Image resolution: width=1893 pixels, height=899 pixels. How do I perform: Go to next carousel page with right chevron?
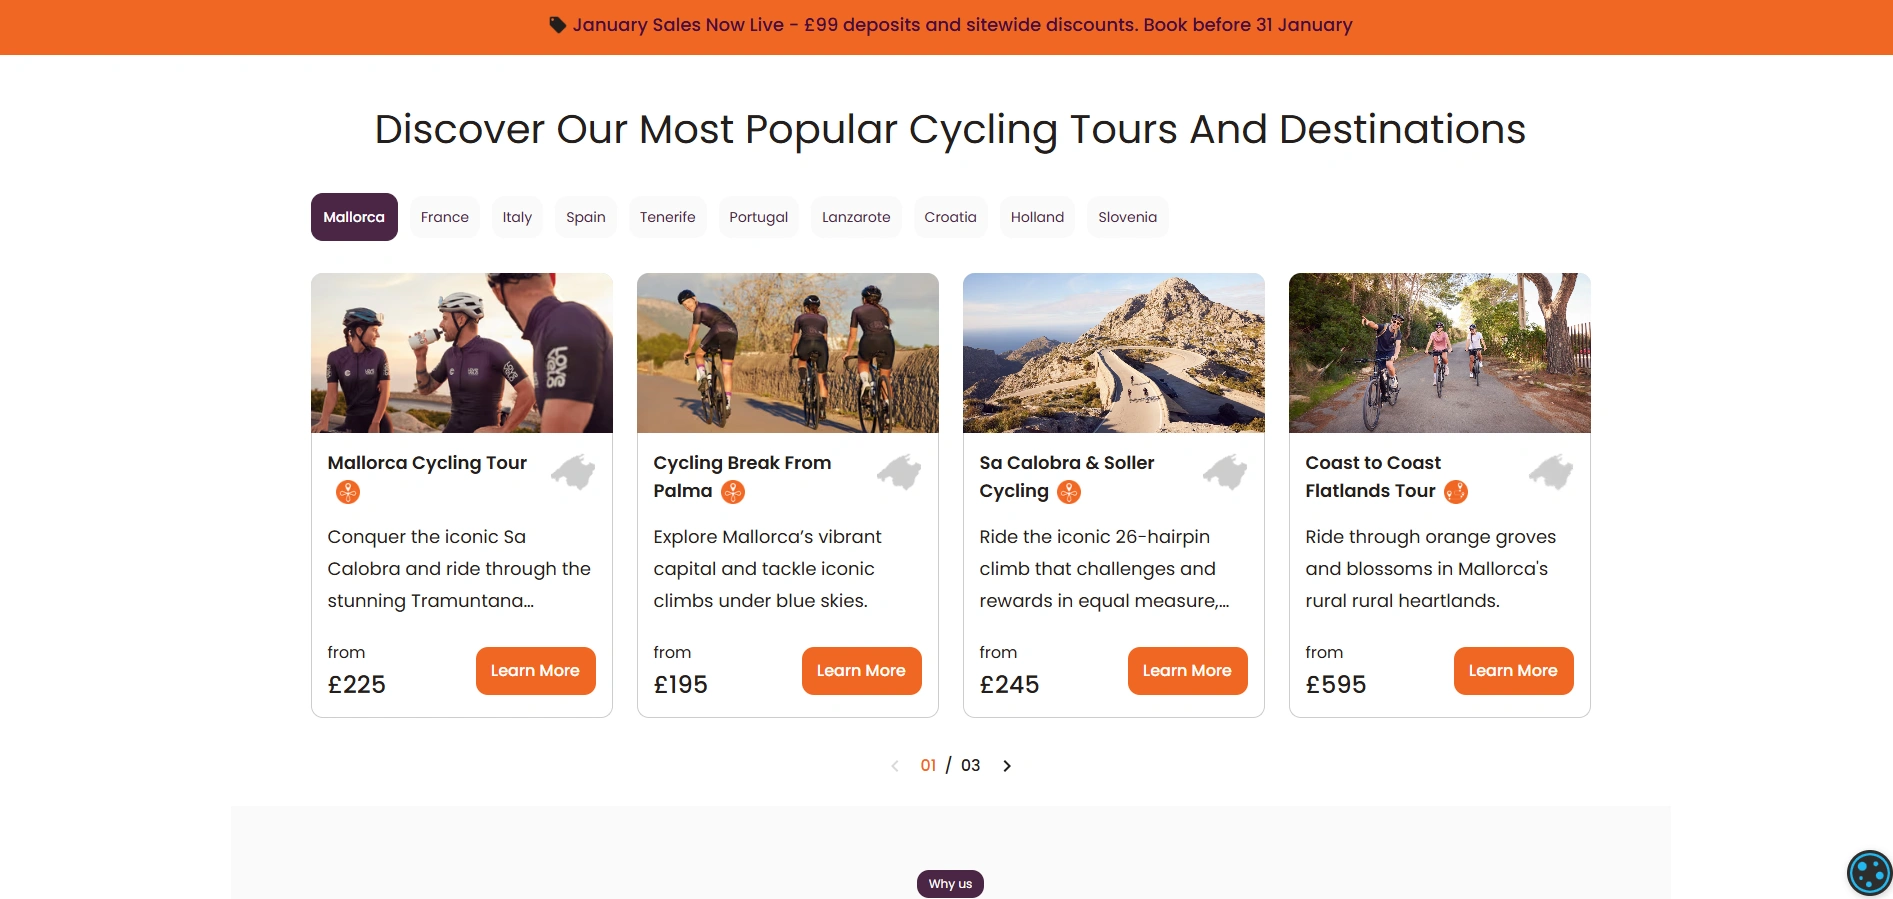tap(1007, 766)
